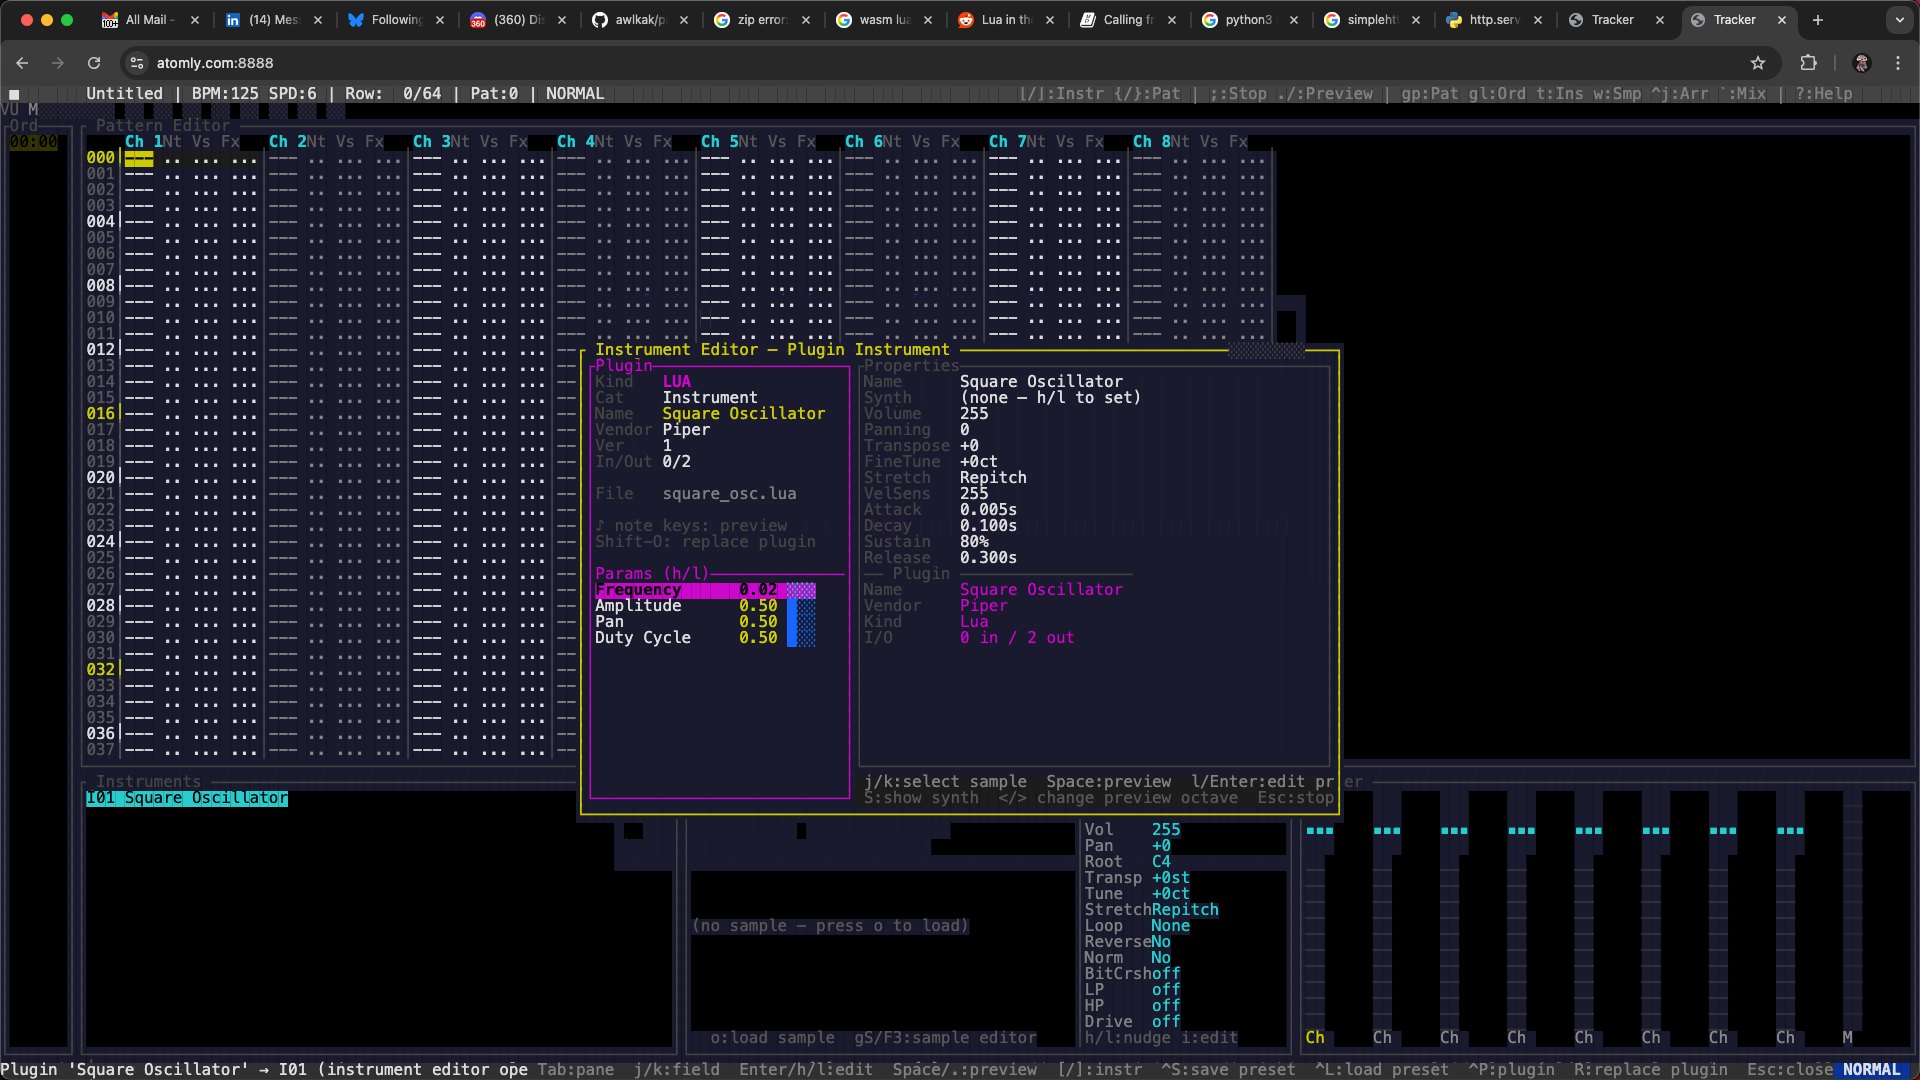
Task: Click the site info icon in the address bar
Action: (136, 62)
